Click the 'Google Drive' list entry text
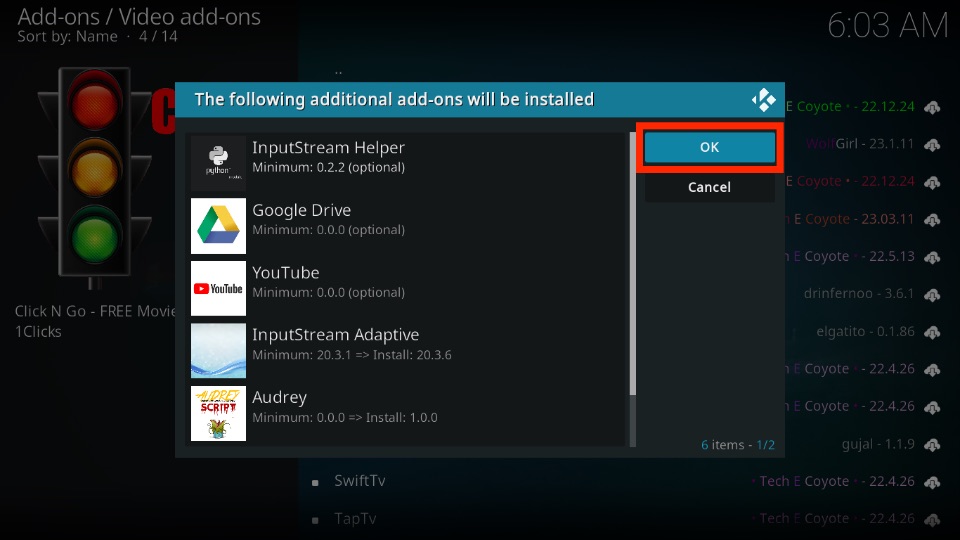The height and width of the screenshot is (540, 960). pyautogui.click(x=301, y=210)
